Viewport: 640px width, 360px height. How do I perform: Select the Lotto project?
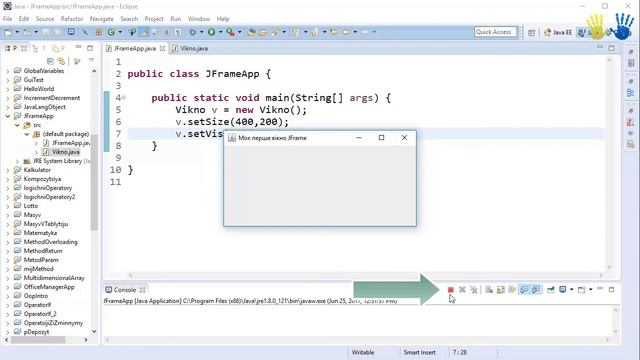(30, 206)
